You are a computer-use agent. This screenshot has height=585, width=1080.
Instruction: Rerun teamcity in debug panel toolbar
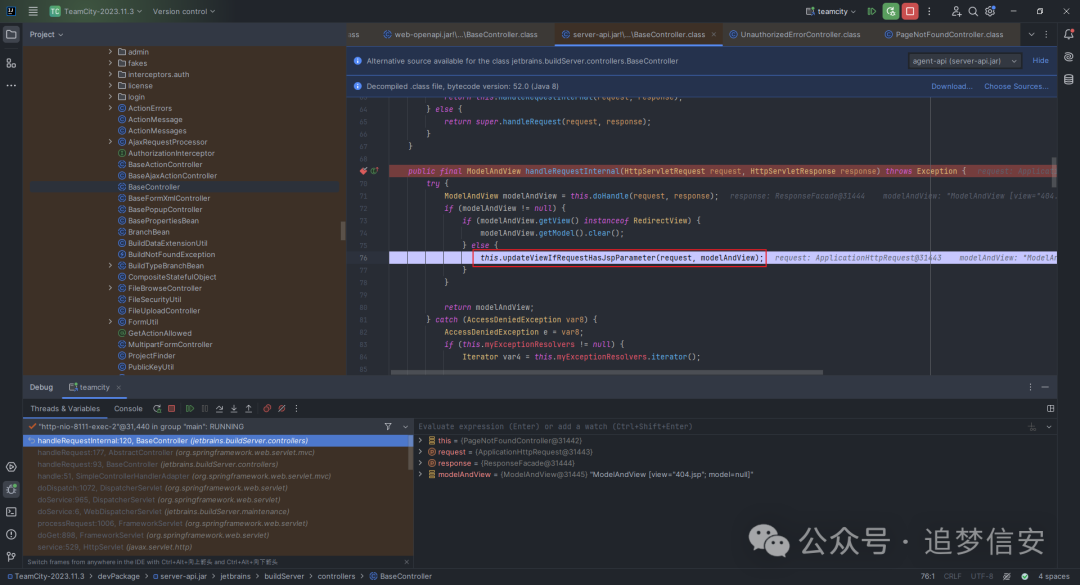pos(157,409)
